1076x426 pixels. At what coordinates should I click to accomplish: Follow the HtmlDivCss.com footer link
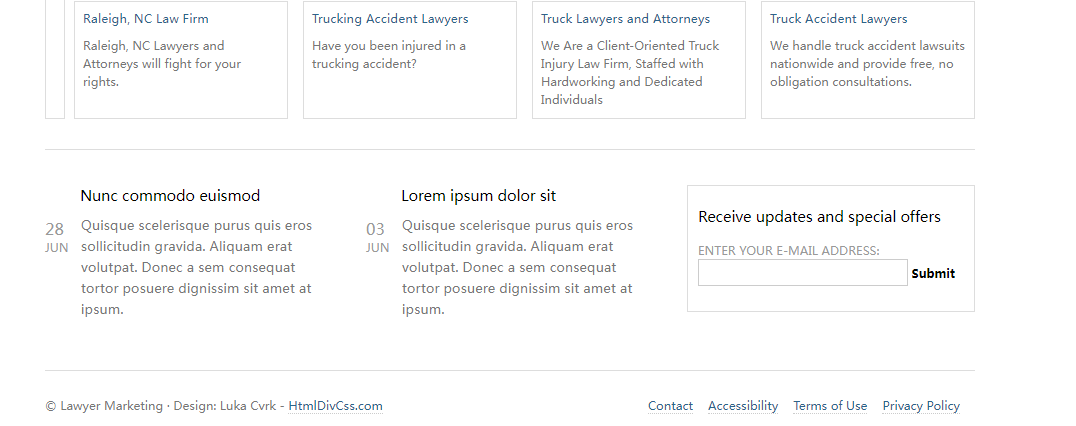[x=335, y=406]
